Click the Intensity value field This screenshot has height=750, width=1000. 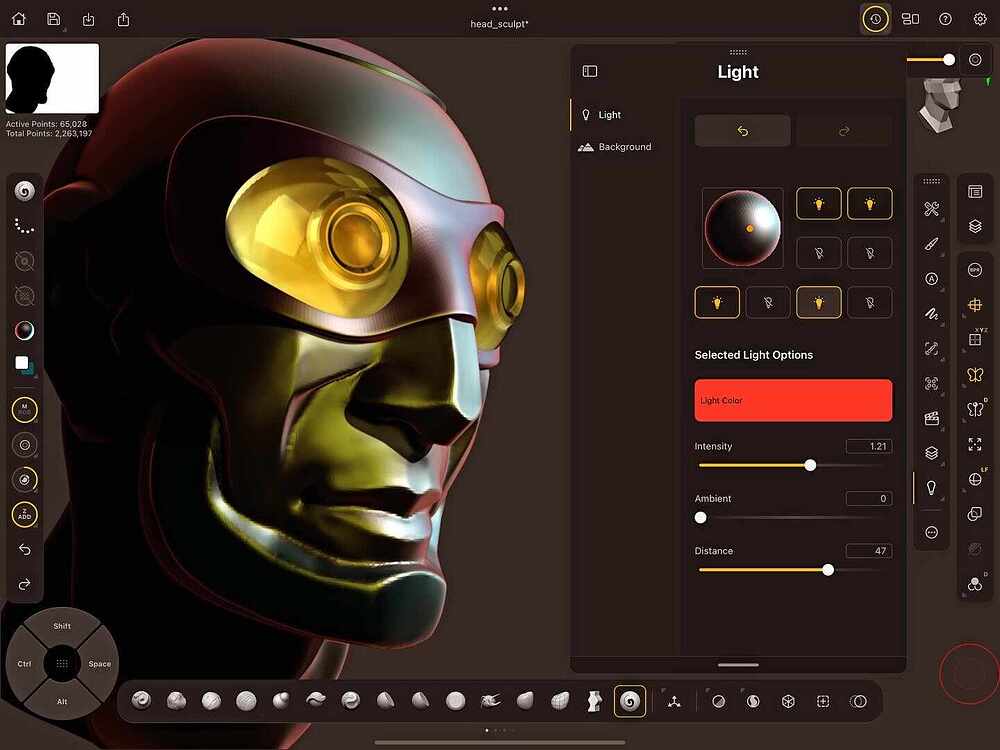click(869, 446)
